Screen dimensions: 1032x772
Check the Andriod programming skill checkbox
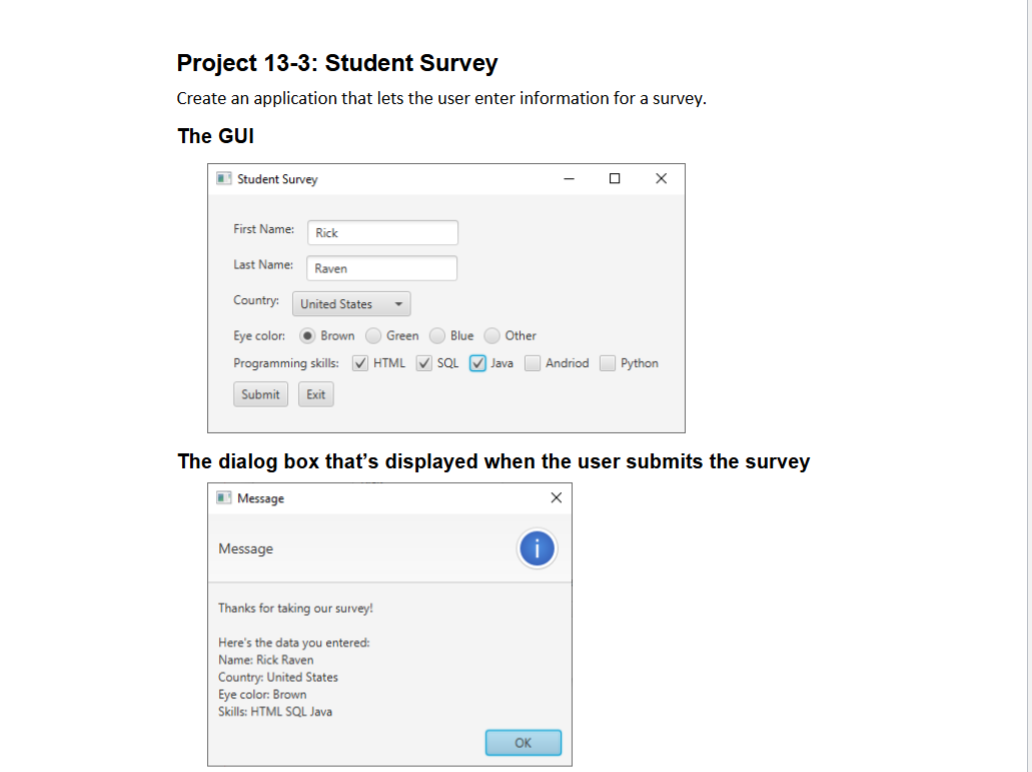click(531, 363)
